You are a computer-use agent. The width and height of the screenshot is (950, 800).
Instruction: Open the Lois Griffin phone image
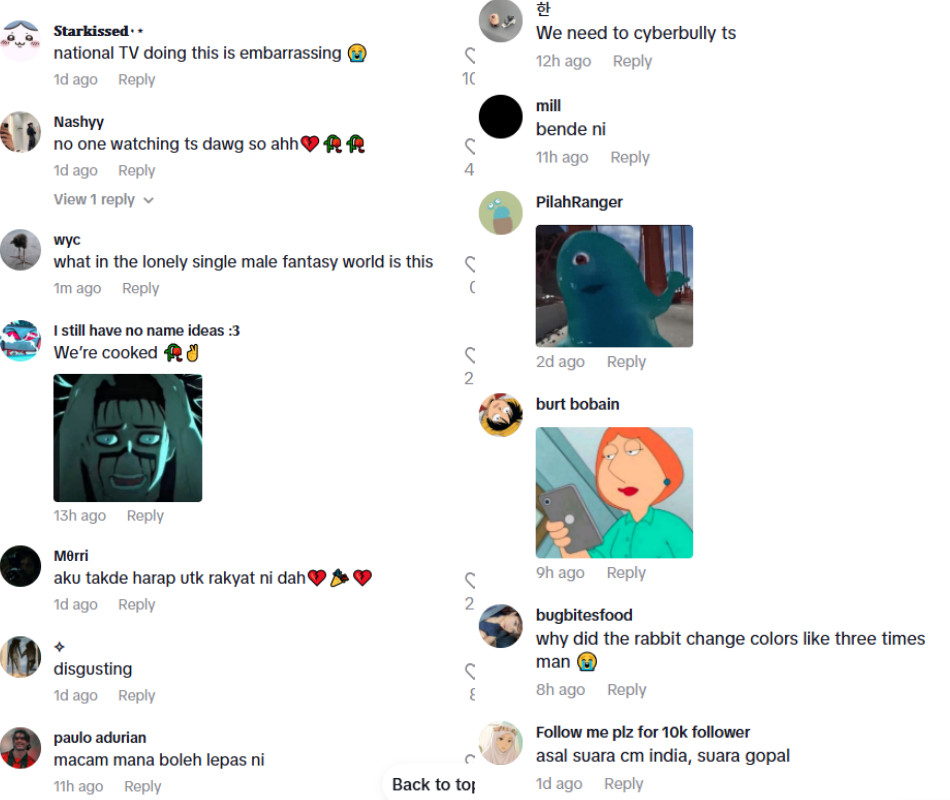tap(614, 493)
